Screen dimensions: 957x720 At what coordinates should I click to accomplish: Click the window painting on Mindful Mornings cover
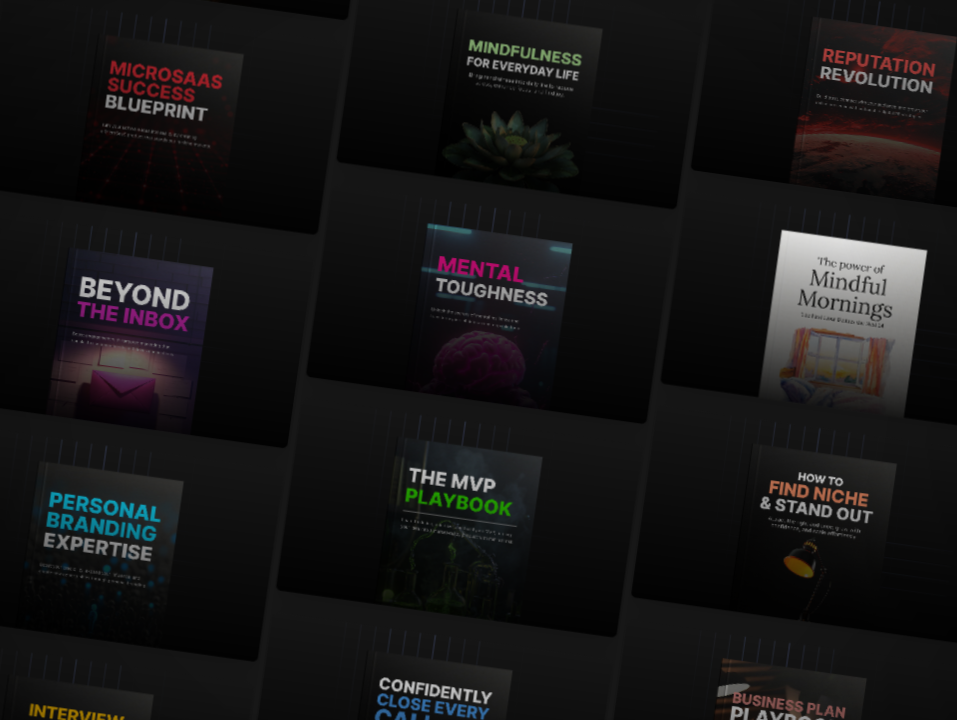[x=836, y=365]
